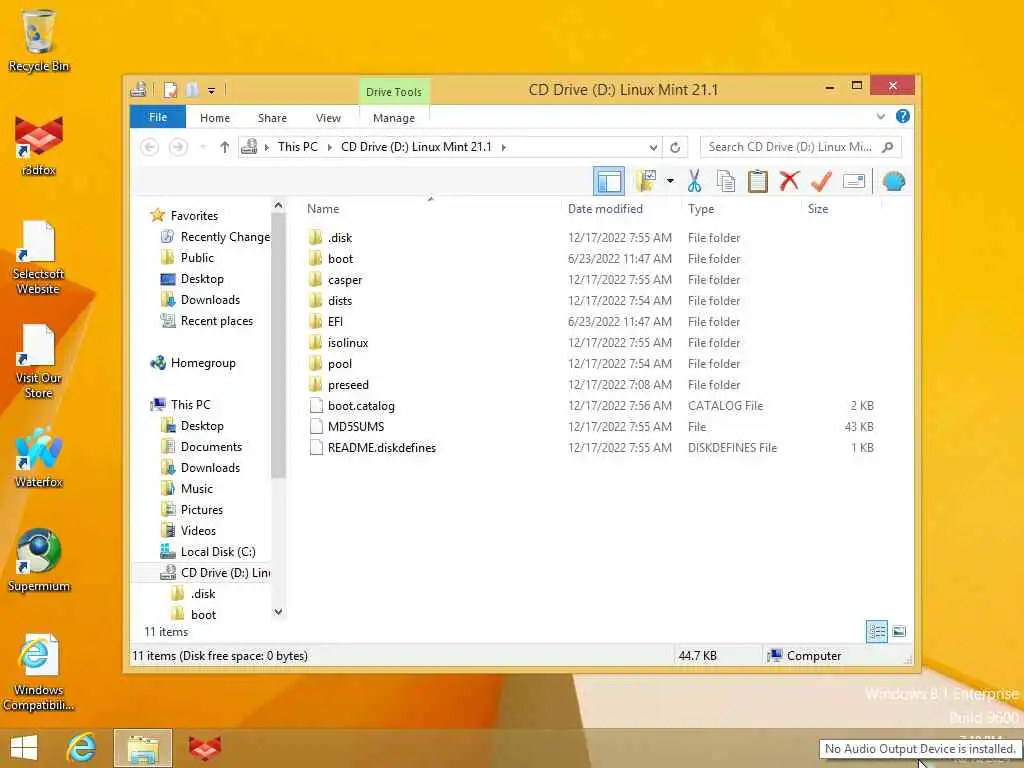Viewport: 1024px width, 768px height.
Task: Click the Paste clipboard icon
Action: coord(758,181)
